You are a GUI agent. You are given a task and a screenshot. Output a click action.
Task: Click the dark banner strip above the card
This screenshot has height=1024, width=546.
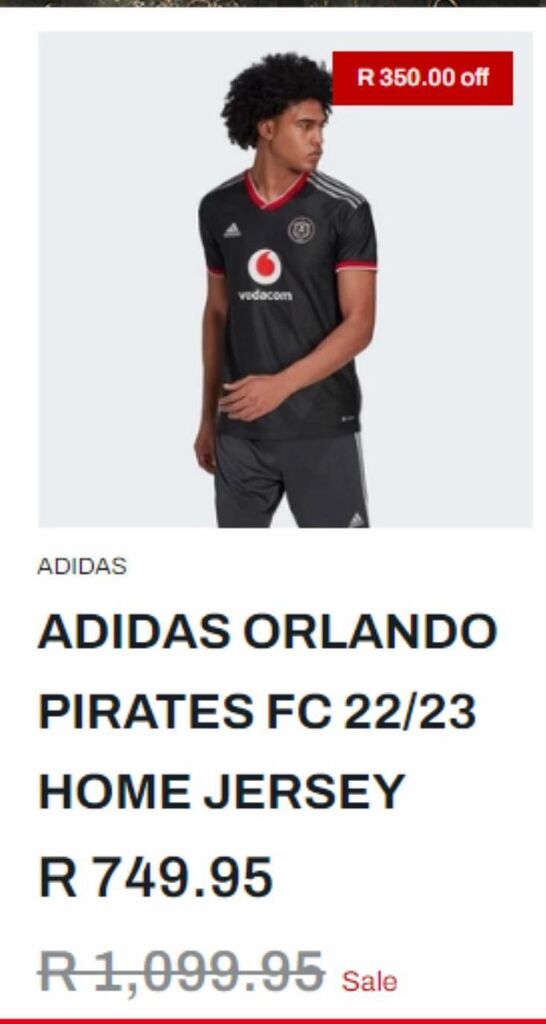click(x=273, y=3)
